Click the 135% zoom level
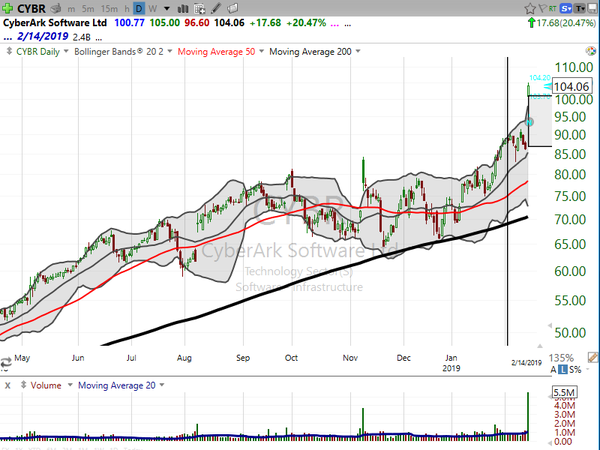 click(561, 358)
